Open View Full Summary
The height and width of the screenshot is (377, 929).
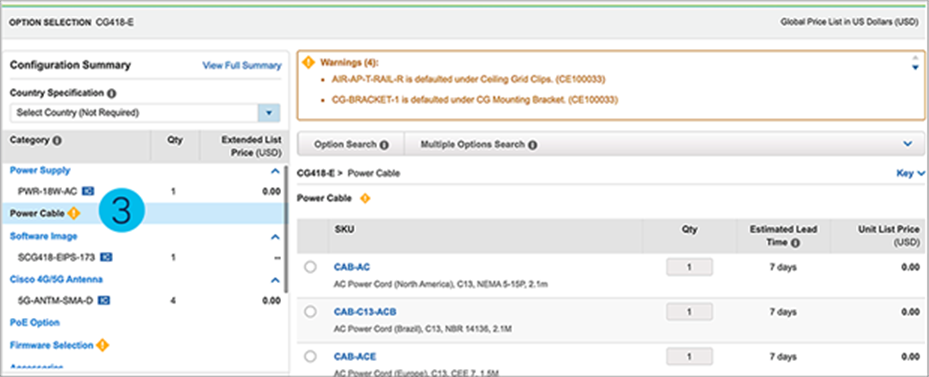pos(242,66)
